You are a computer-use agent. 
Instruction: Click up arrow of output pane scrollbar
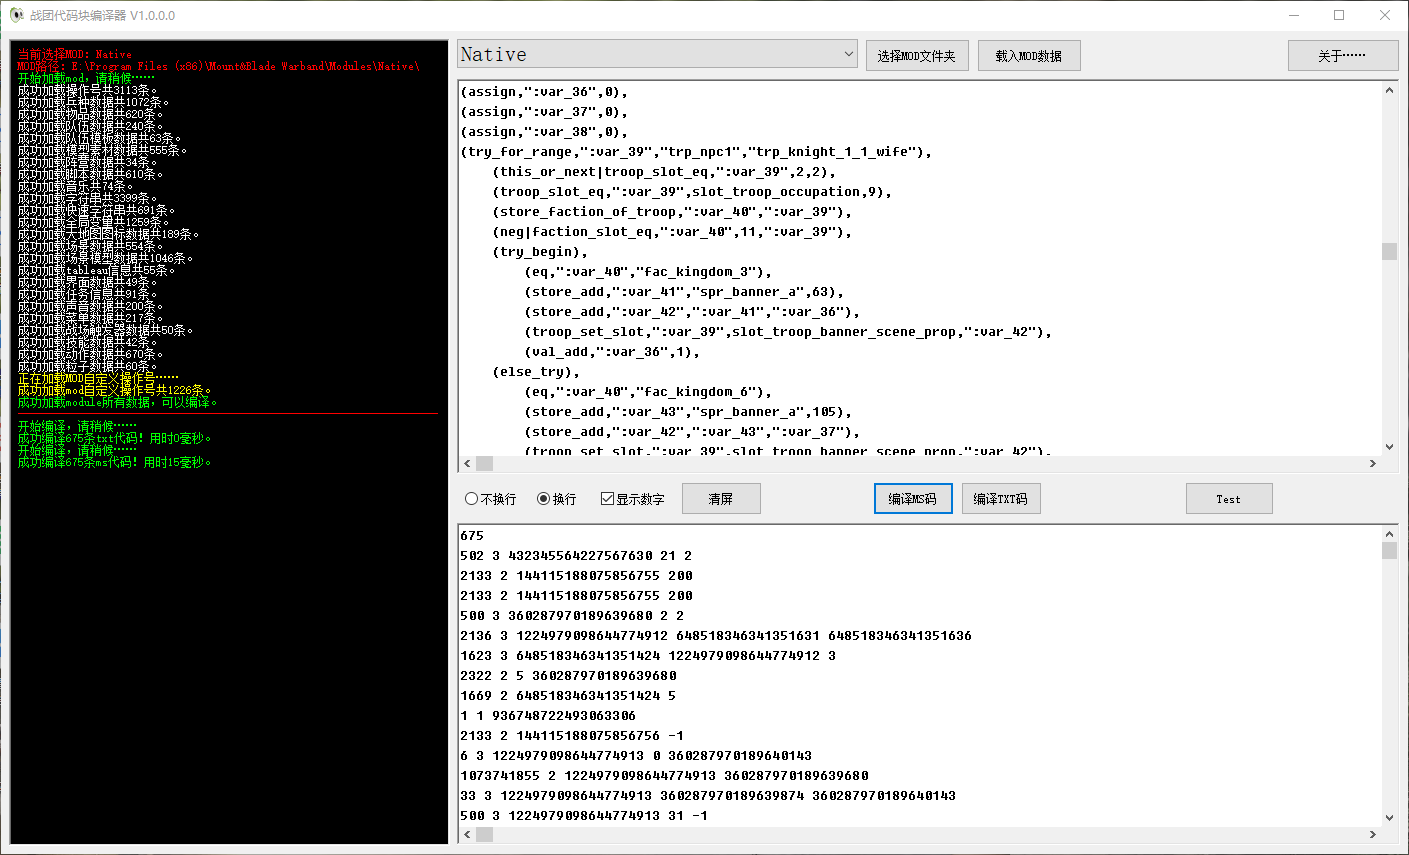[1389, 533]
